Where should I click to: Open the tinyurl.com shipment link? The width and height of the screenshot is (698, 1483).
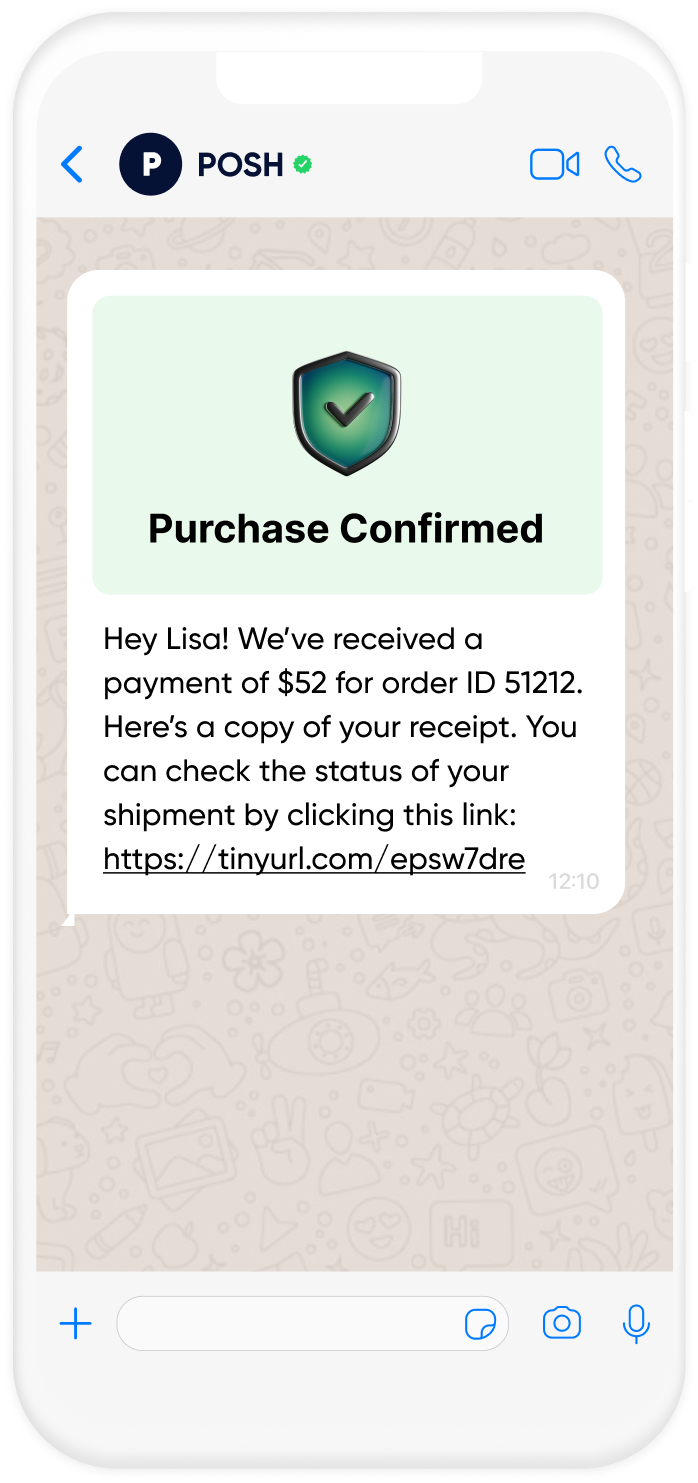tap(314, 859)
